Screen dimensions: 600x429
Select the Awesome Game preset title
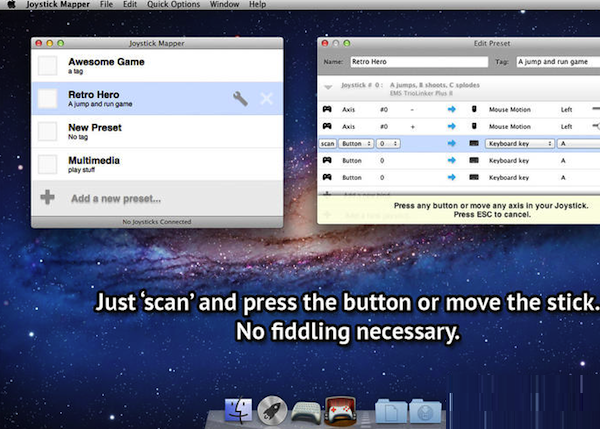tap(106, 62)
